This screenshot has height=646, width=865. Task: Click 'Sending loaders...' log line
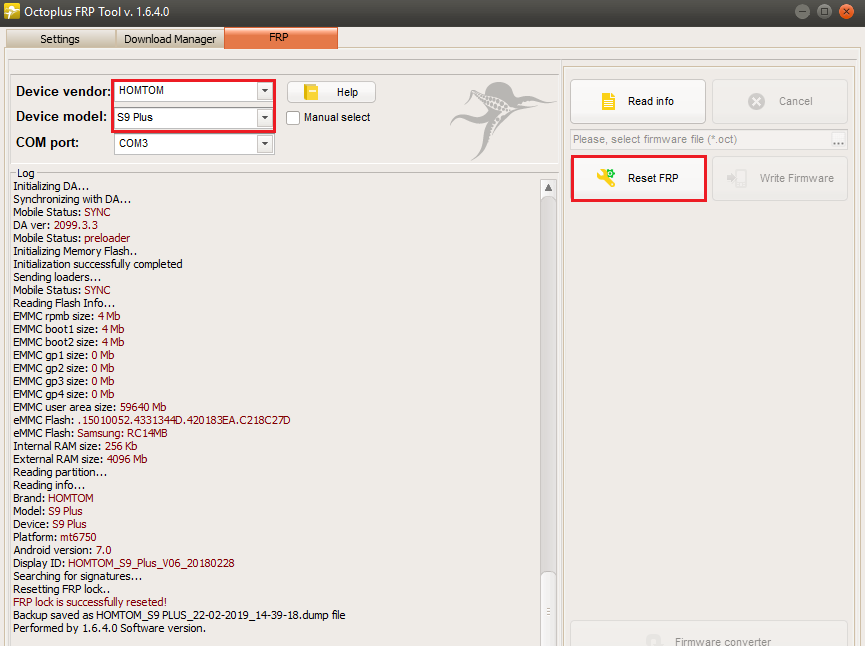[57, 277]
